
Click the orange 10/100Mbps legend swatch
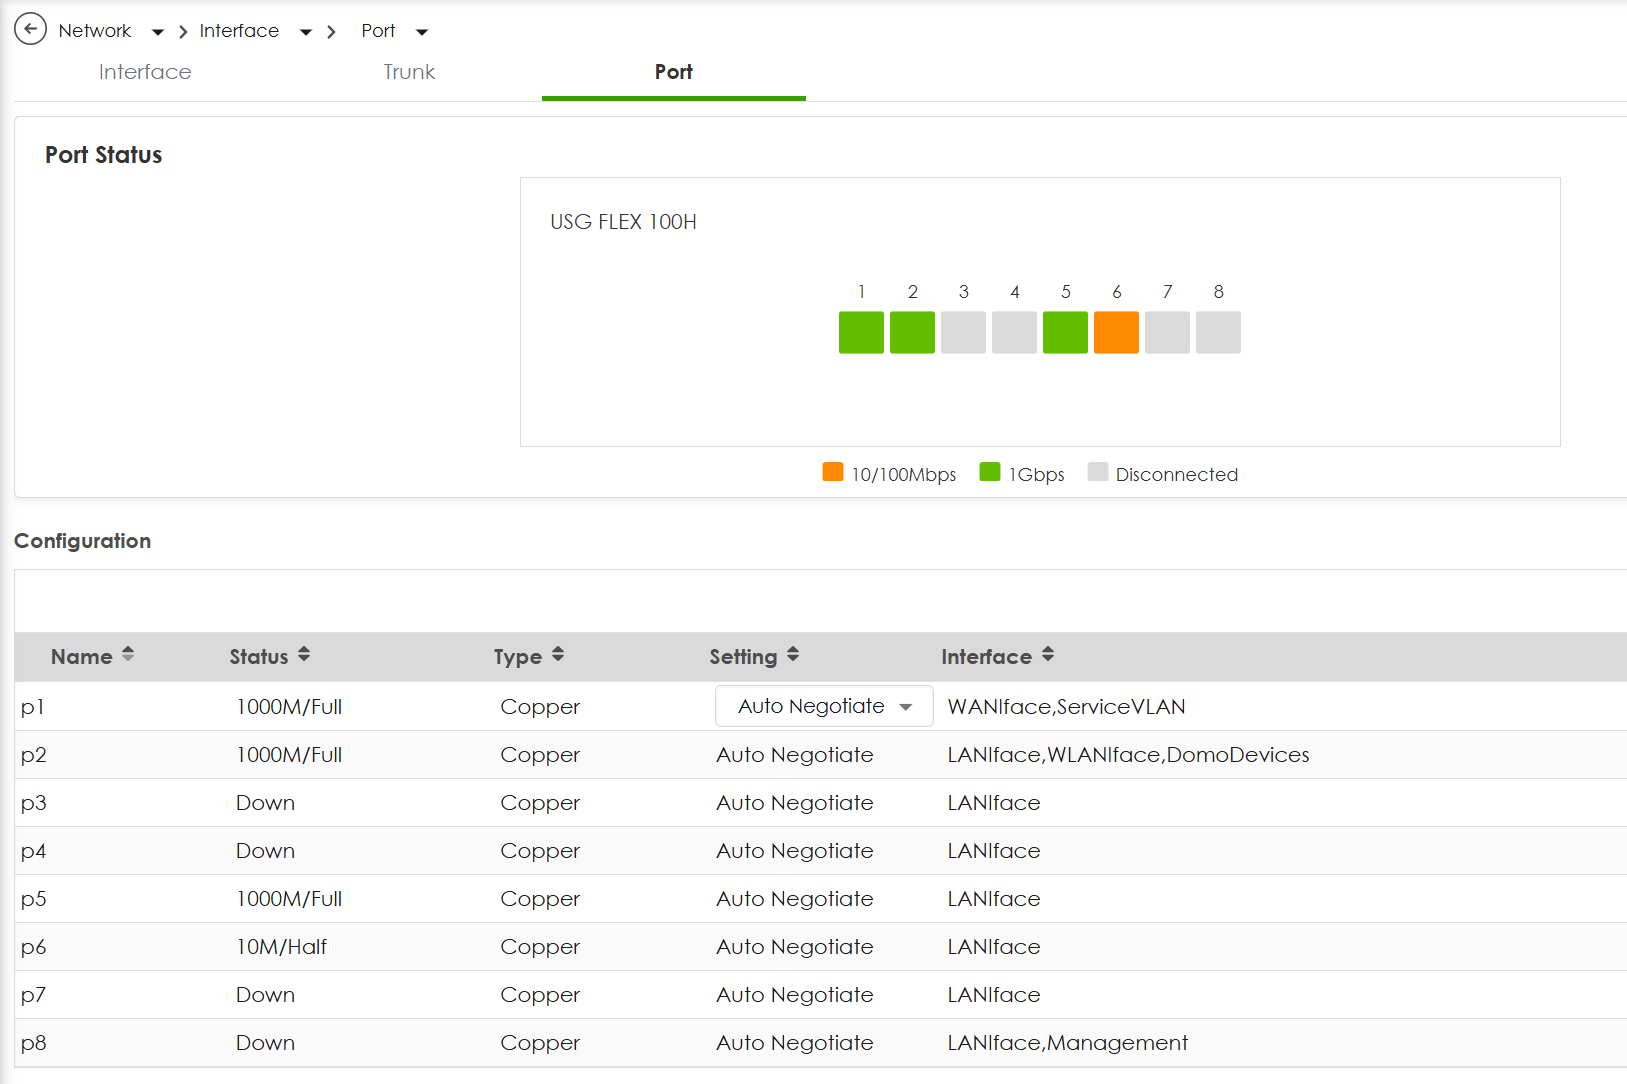pyautogui.click(x=833, y=472)
